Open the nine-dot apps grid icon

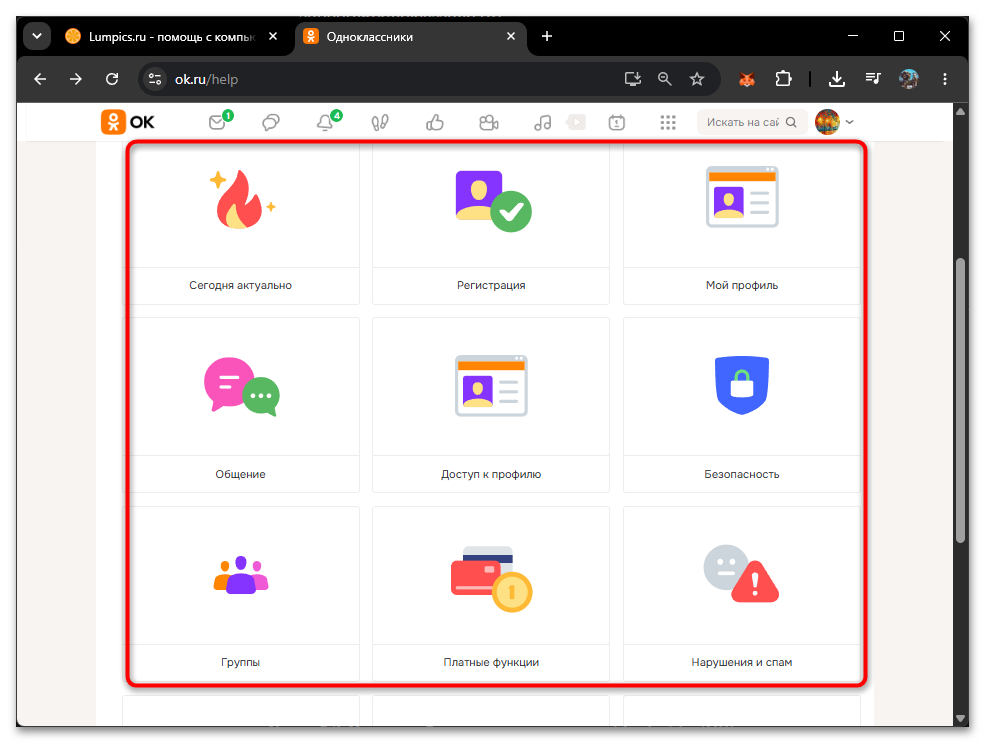(668, 122)
